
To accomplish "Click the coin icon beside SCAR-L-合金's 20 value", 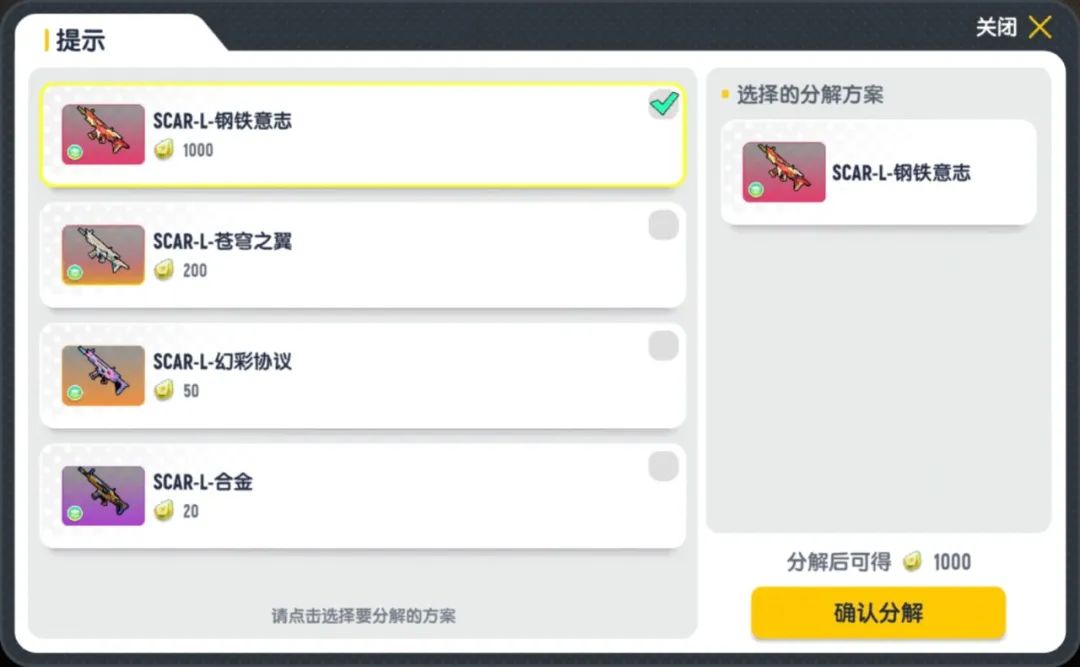I will (165, 512).
